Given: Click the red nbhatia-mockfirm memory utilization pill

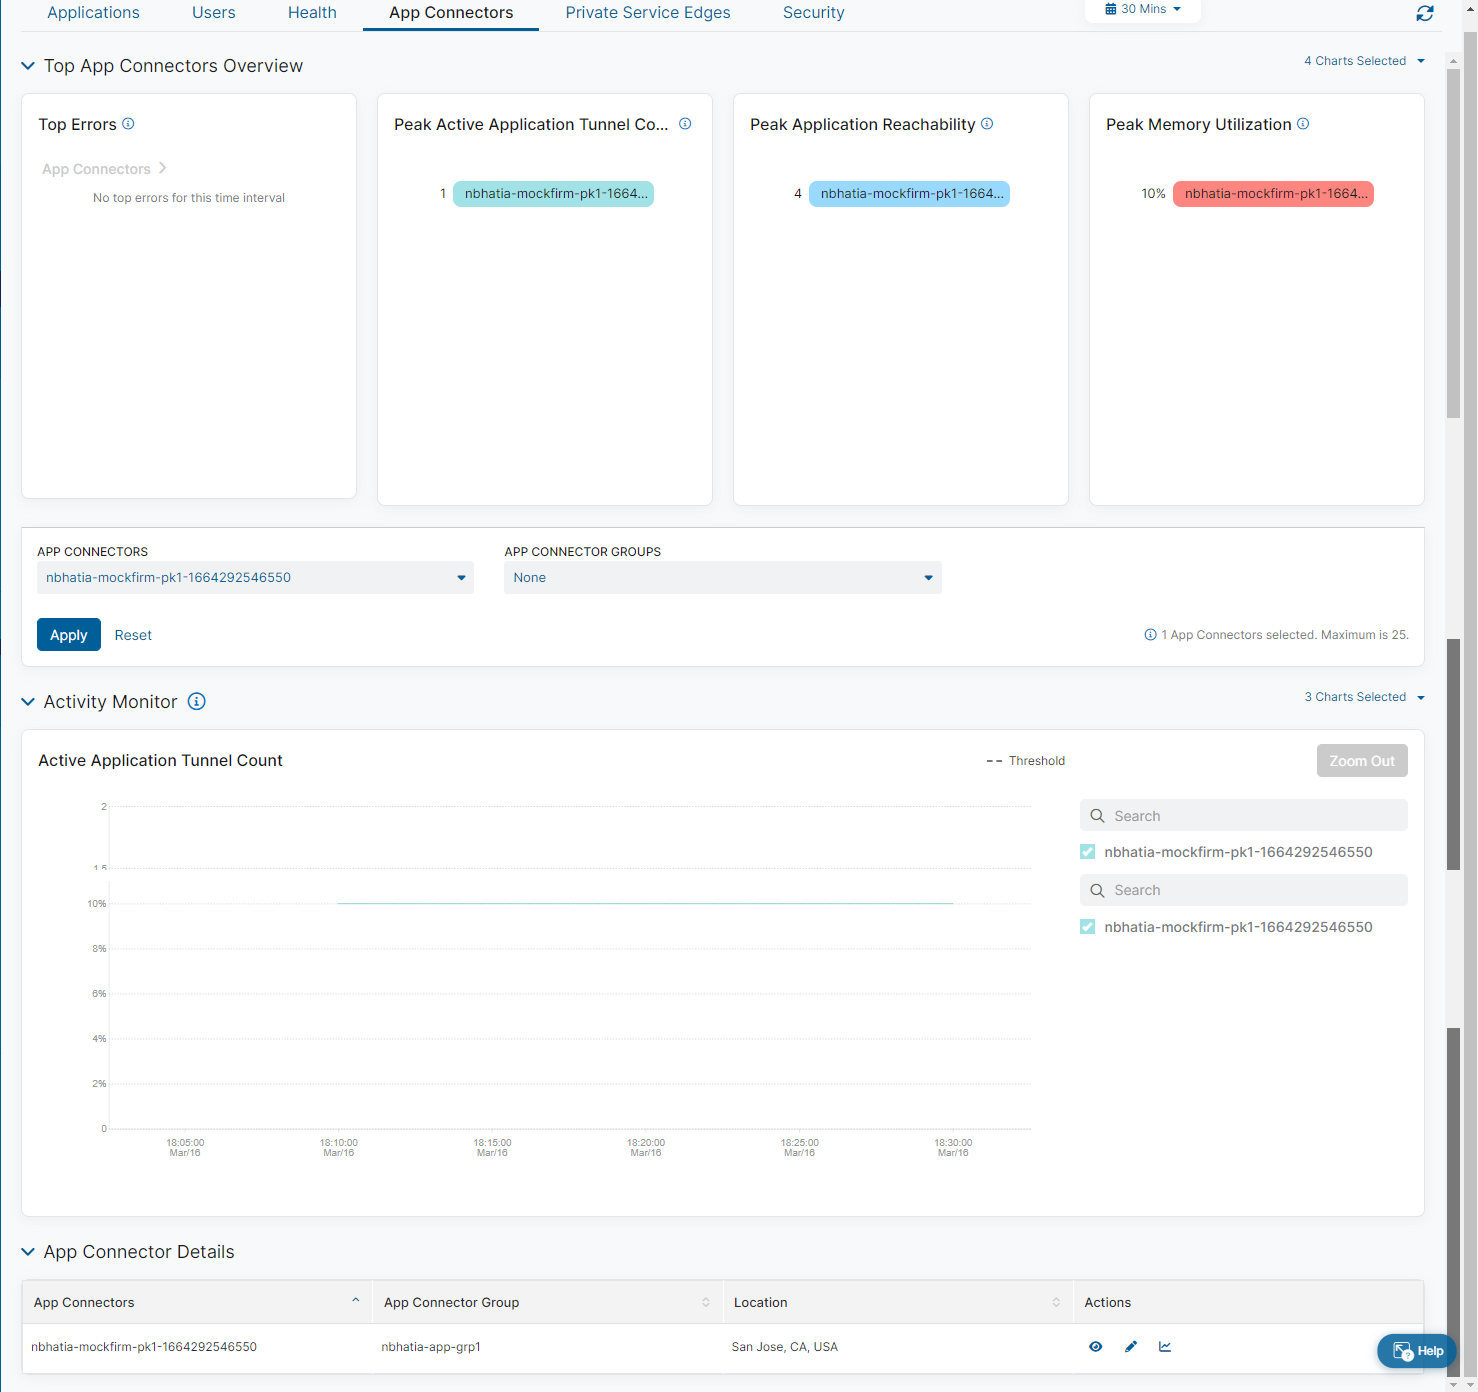Looking at the screenshot, I should [x=1273, y=194].
